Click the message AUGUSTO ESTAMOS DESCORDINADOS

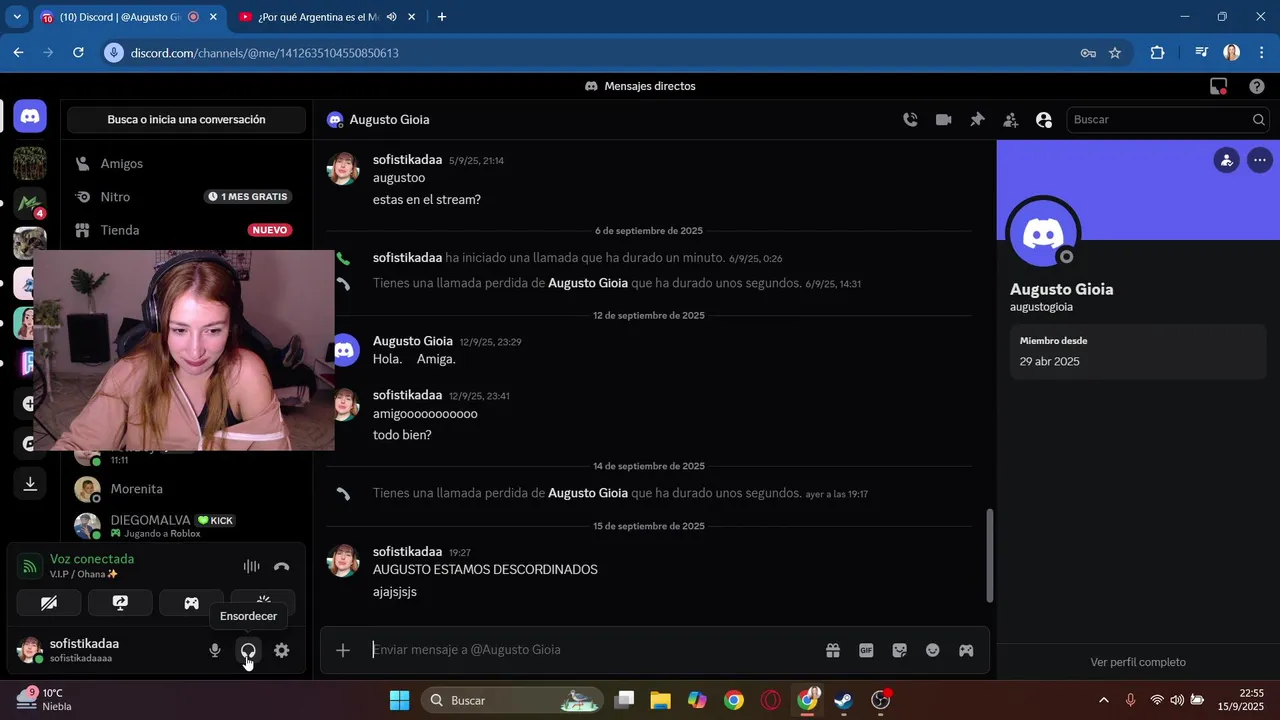click(x=485, y=570)
